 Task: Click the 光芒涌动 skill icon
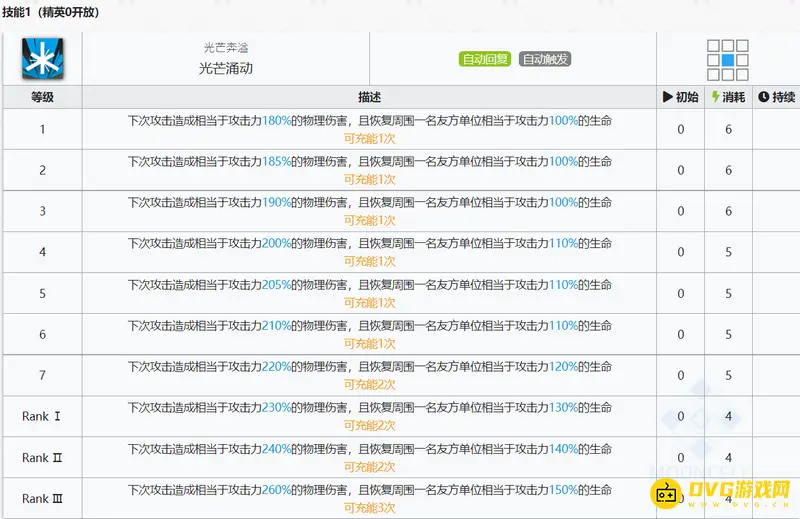[42, 59]
